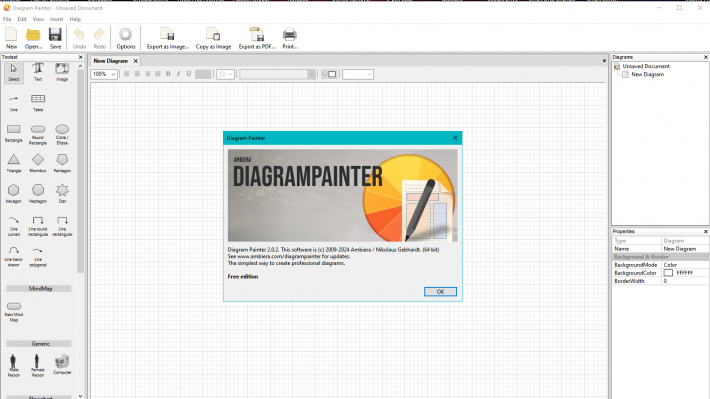The height and width of the screenshot is (399, 710).
Task: Select the Heptagon shape tool
Action: pos(38,194)
